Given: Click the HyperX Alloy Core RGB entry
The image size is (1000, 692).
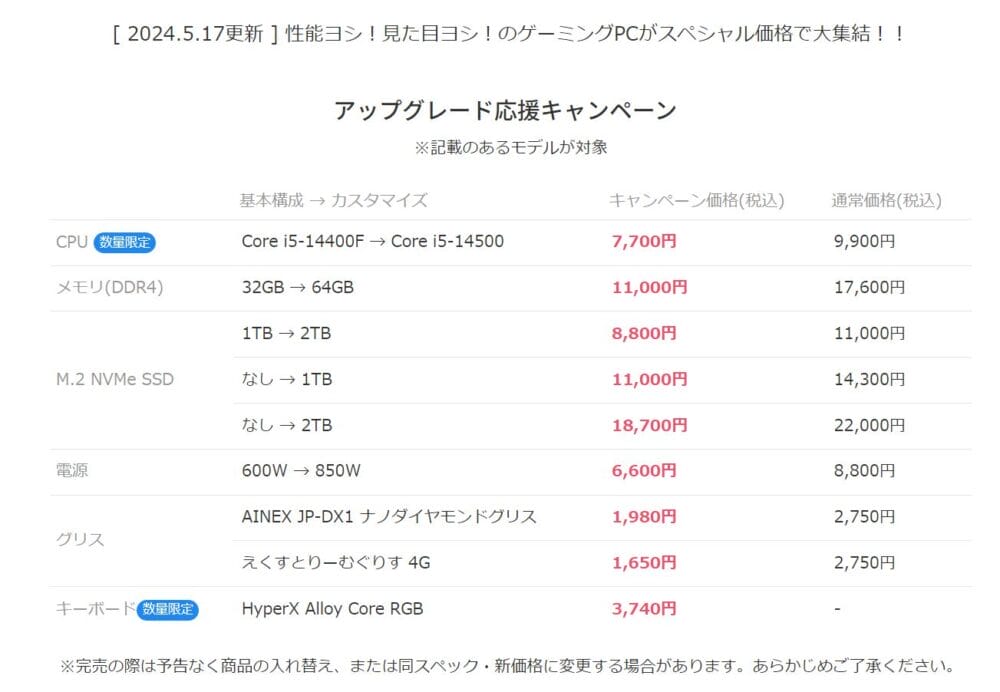Looking at the screenshot, I should point(332,609).
